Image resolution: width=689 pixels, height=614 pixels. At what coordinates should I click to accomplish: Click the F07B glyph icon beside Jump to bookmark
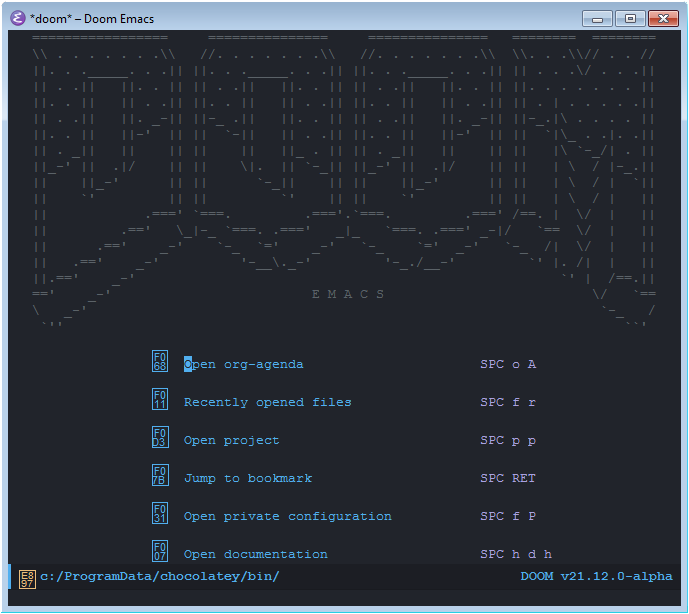coord(160,475)
